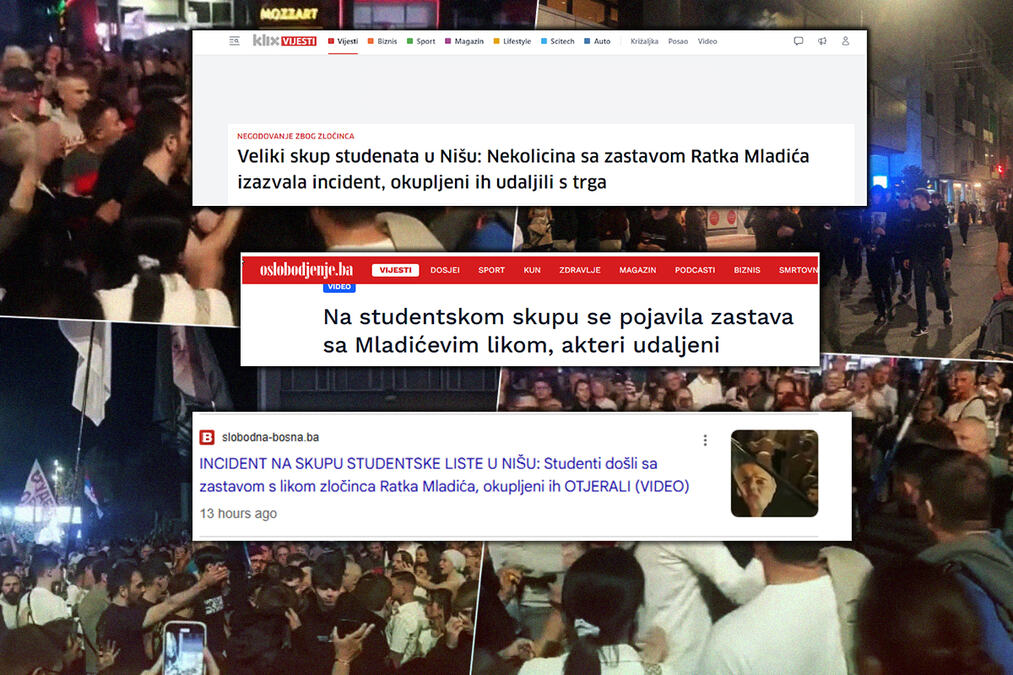Select the Klix Sport tab
Viewport: 1013px width, 675px height.
(421, 41)
